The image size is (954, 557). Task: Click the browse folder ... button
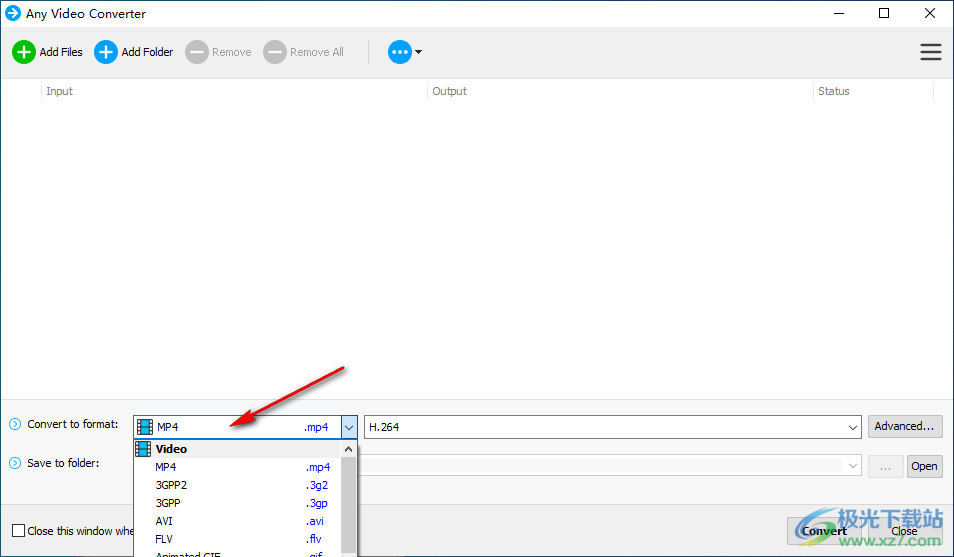(885, 466)
